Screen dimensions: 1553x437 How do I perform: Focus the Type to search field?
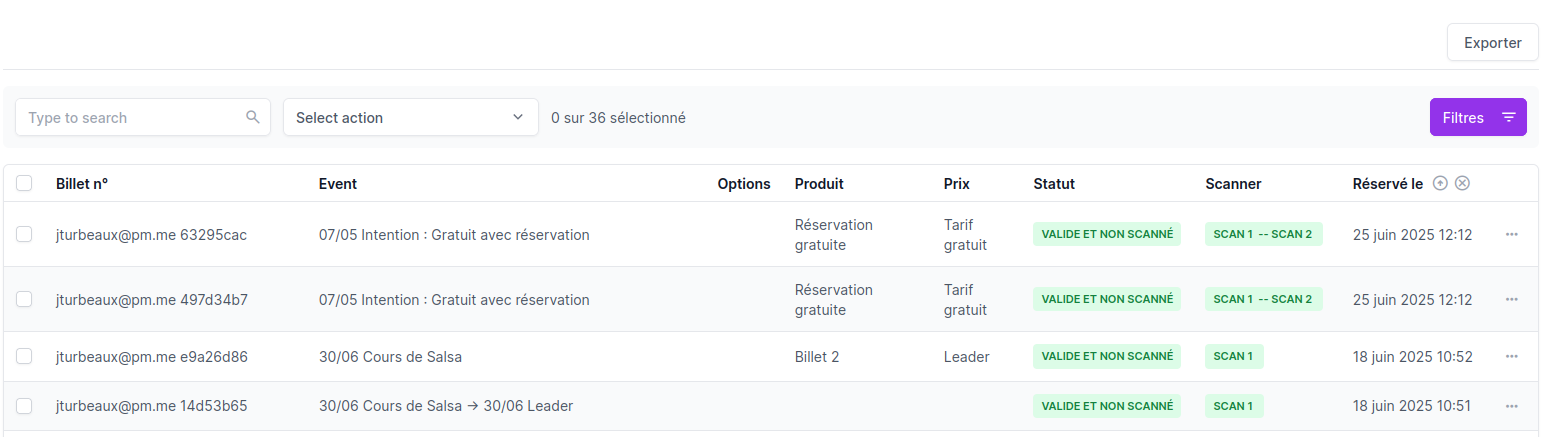coord(130,117)
